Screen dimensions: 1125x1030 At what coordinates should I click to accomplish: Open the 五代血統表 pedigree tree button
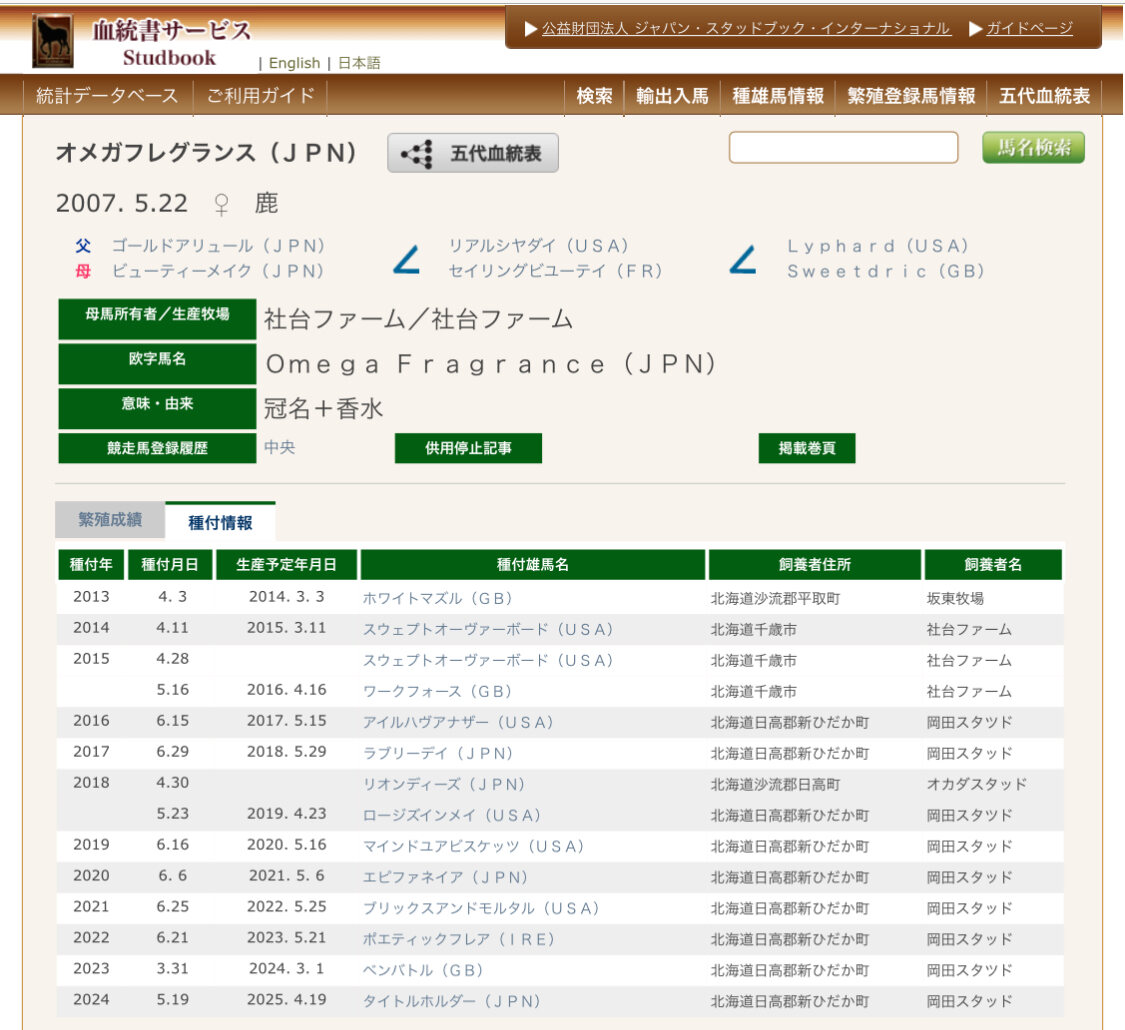click(473, 153)
